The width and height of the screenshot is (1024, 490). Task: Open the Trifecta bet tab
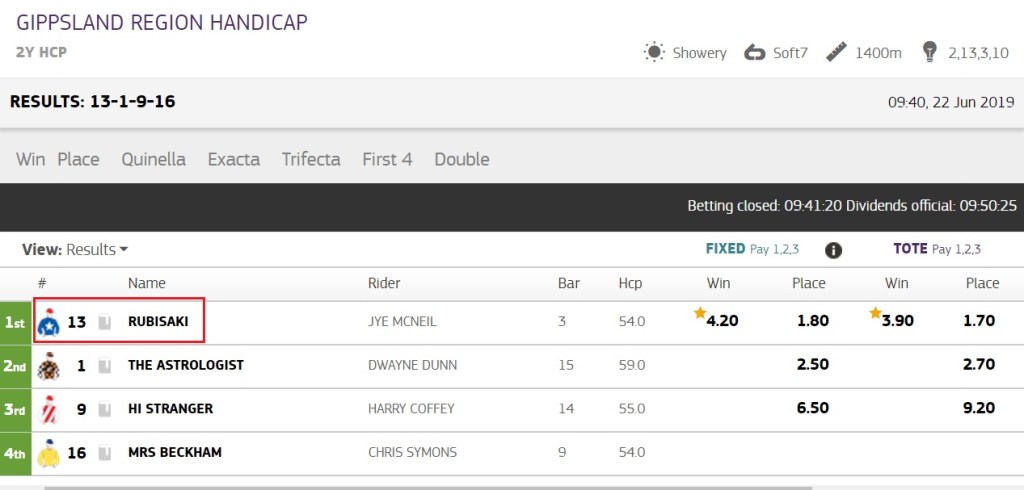pyautogui.click(x=311, y=159)
